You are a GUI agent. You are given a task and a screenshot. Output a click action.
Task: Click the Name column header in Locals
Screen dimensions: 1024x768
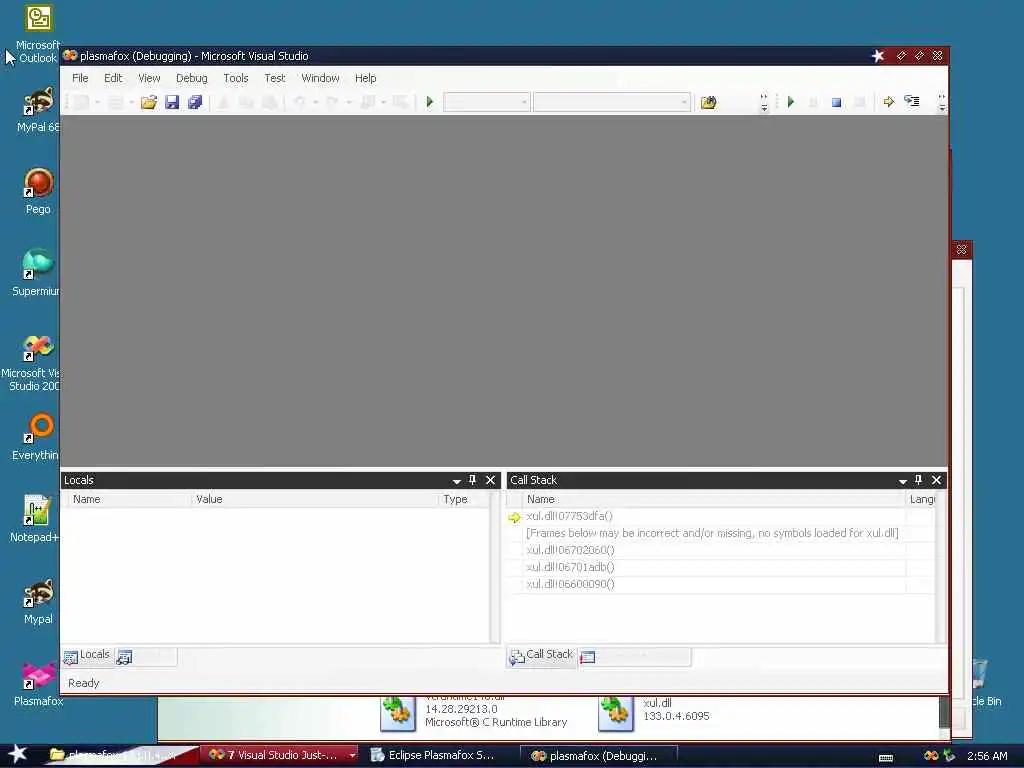click(x=129, y=500)
